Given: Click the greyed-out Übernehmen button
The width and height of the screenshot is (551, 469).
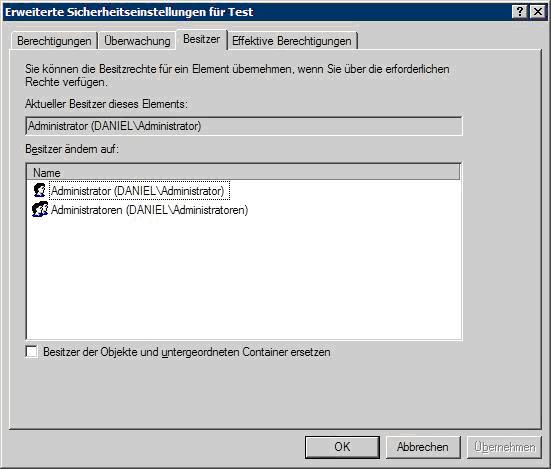Looking at the screenshot, I should point(504,447).
